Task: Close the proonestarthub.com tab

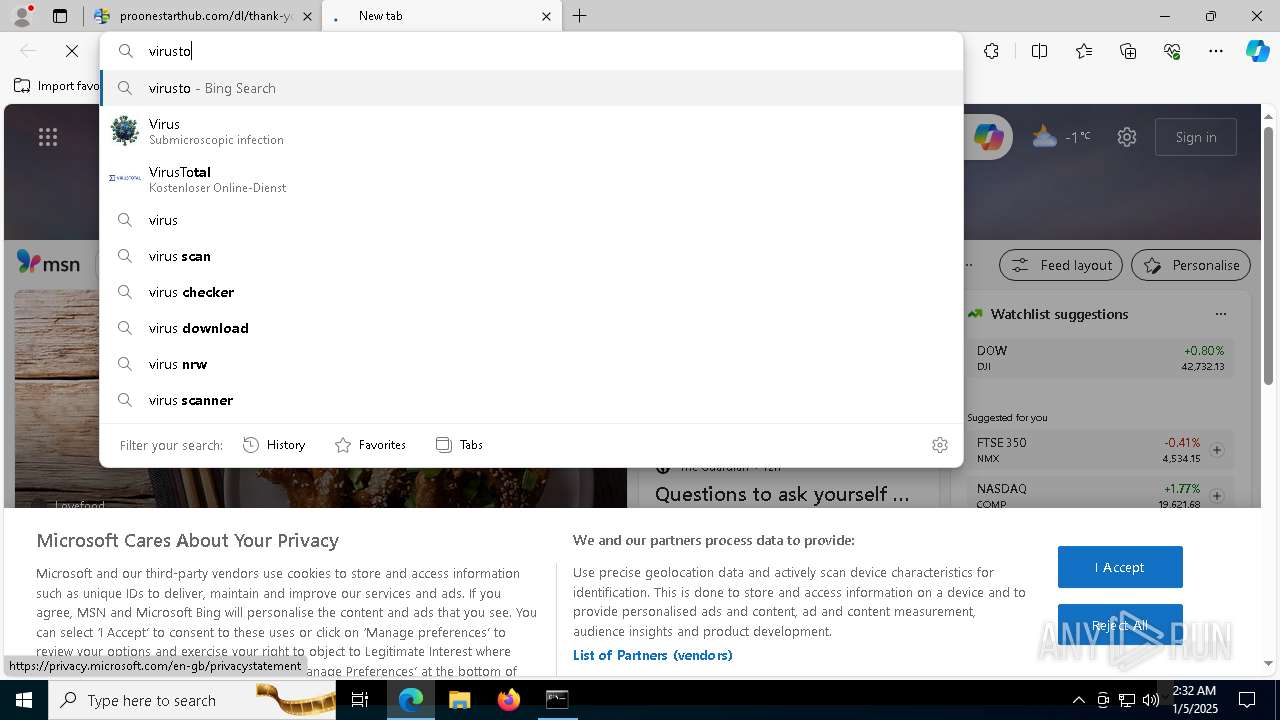Action: point(307,16)
